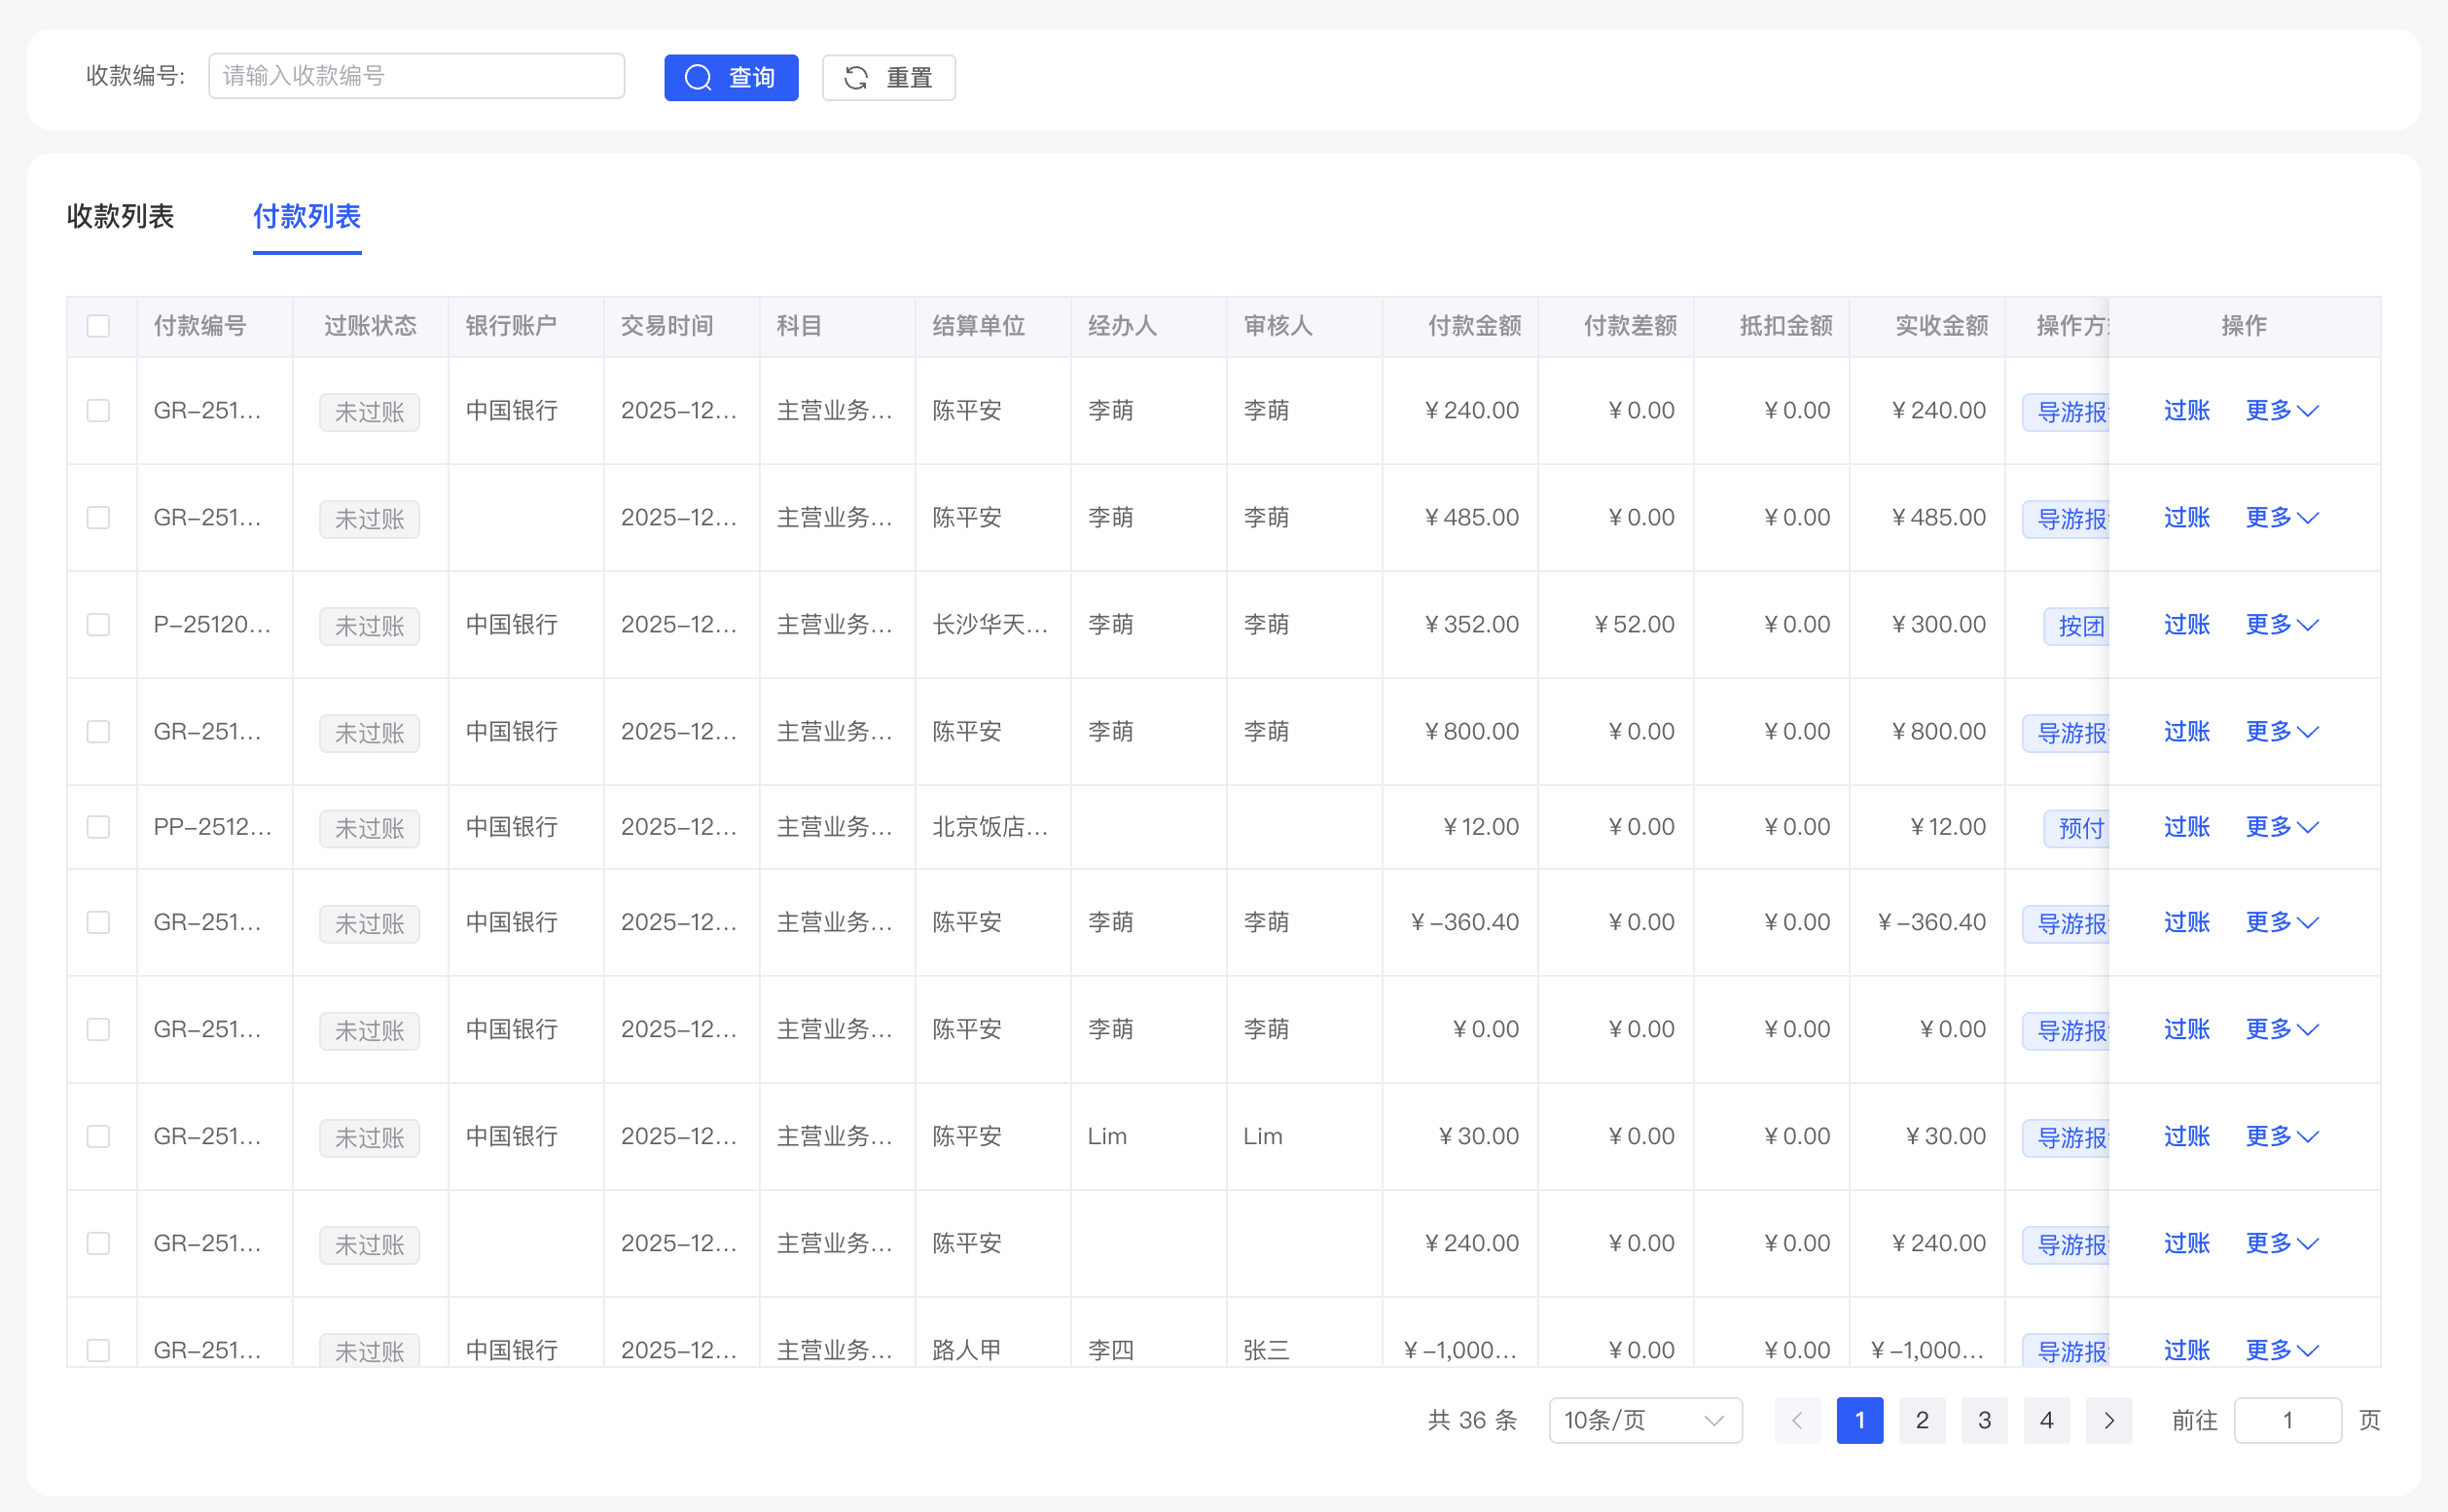Check the checkbox of row P-25120

point(98,624)
